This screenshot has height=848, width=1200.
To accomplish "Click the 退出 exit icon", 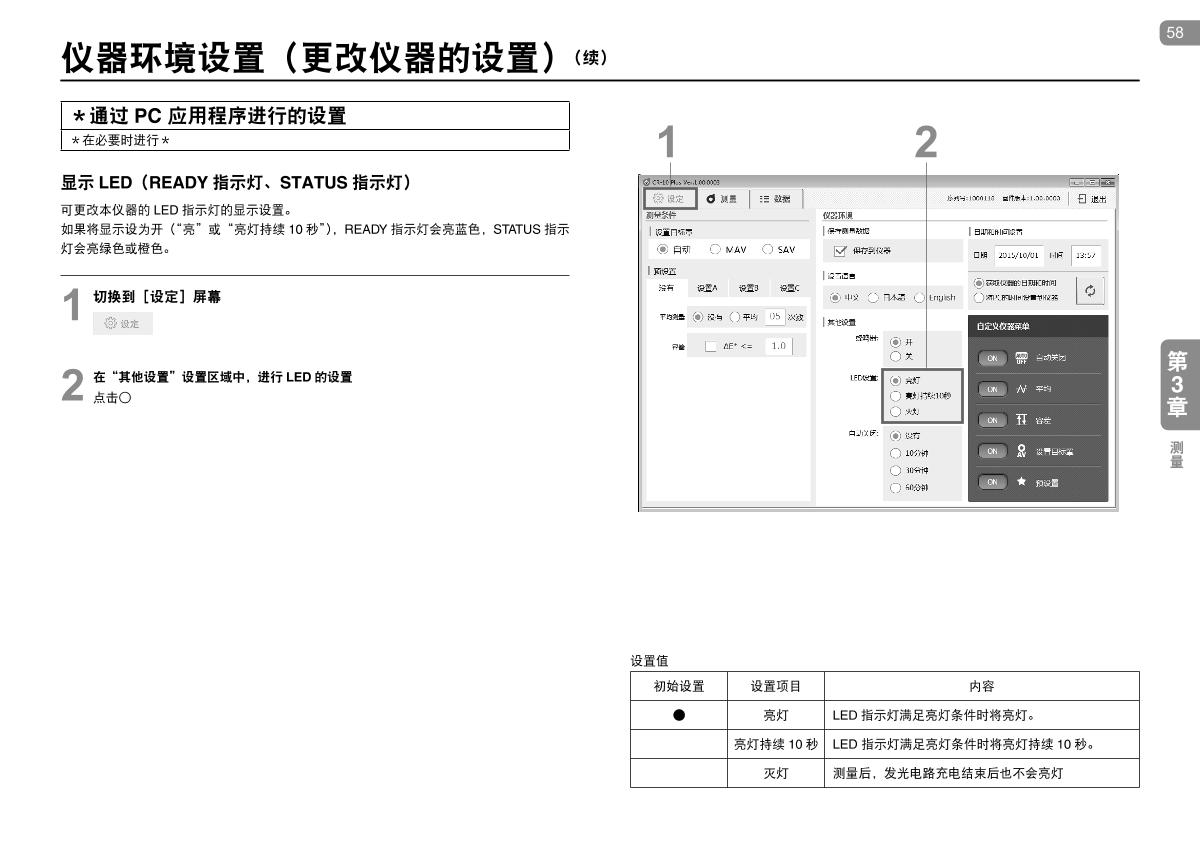I will coord(1091,199).
